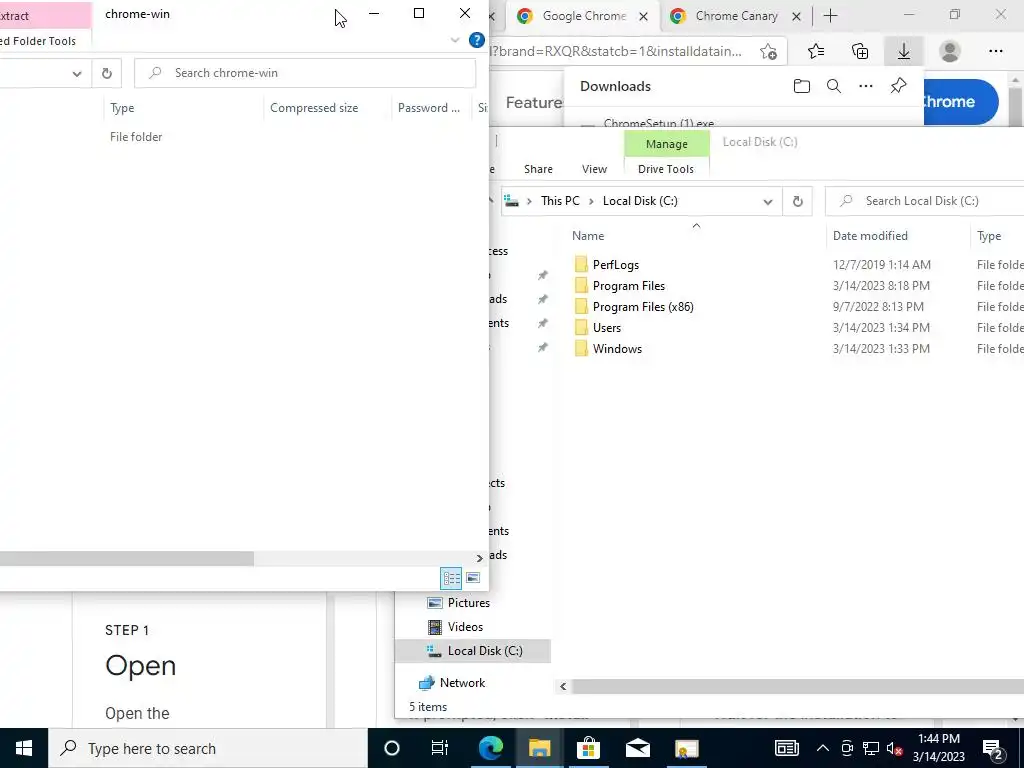Open Microsoft Edge from taskbar
The image size is (1024, 768).
490,748
